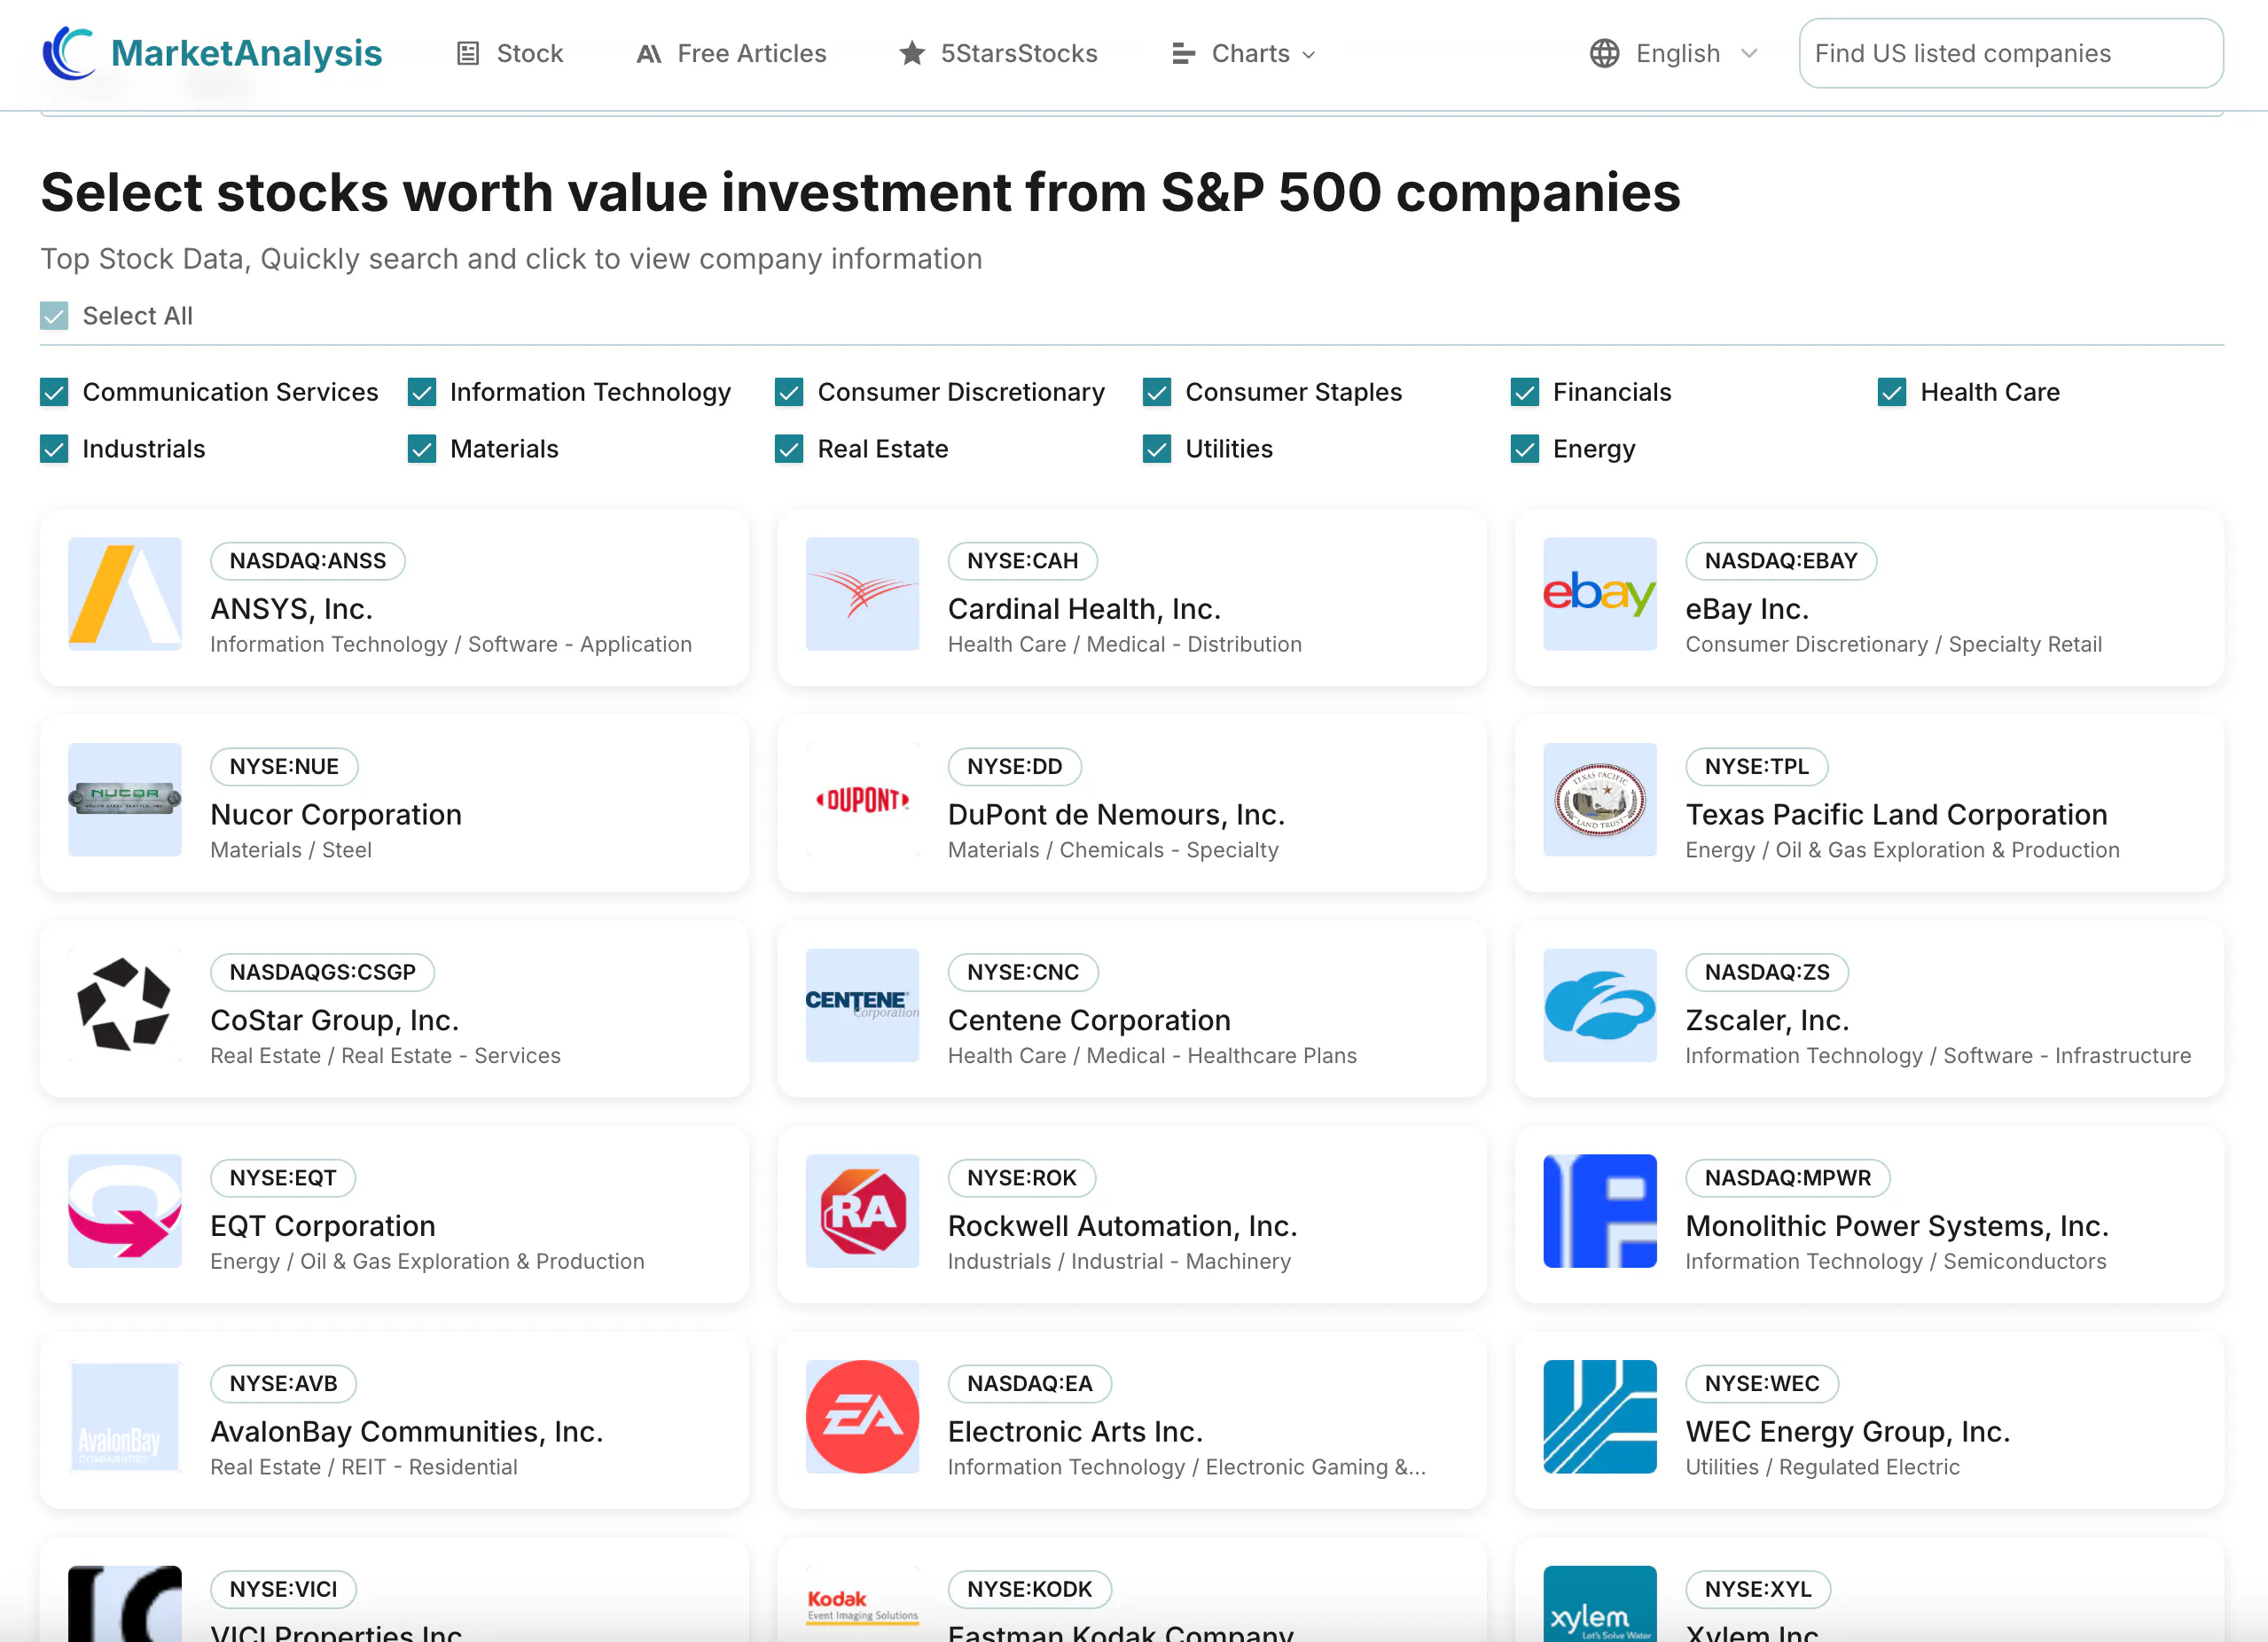Screen dimensions: 2268x1642
Task: Uncheck Energy sector checkbox
Action: point(1525,449)
